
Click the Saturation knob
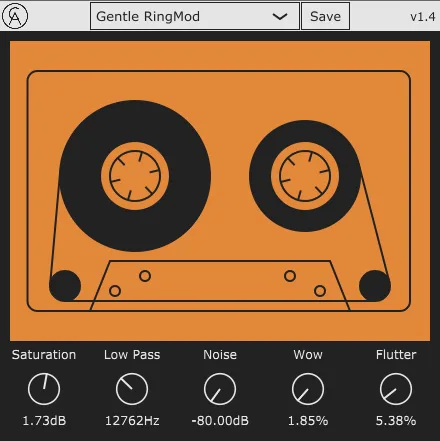tap(44, 389)
